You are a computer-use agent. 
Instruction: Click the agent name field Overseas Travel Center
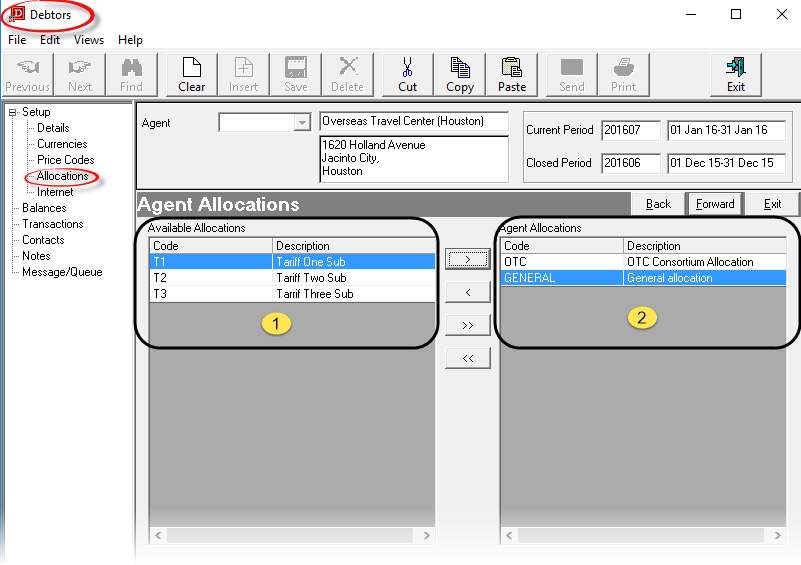point(414,121)
